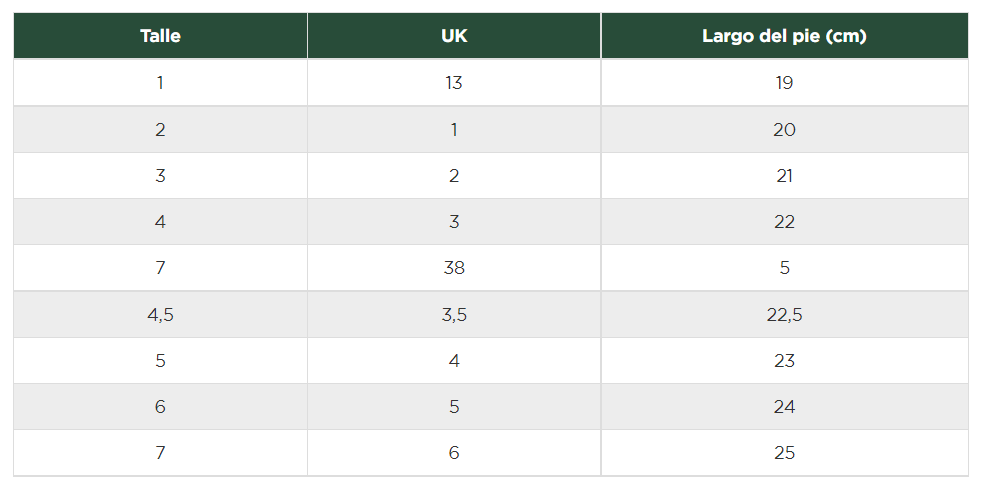Click UK size 13 cell
983x490 pixels.
(x=454, y=83)
